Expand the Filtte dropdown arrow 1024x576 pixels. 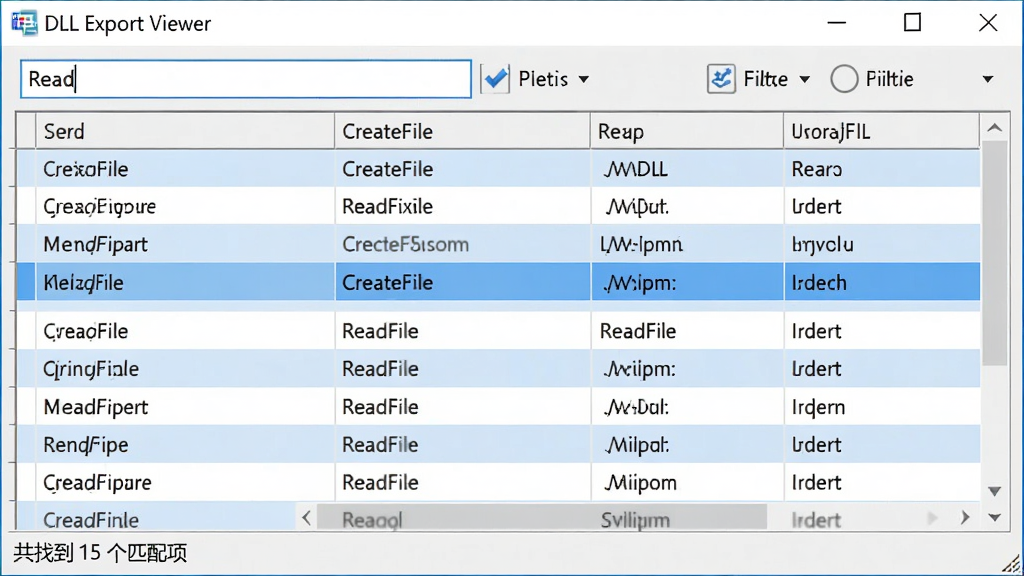tap(805, 80)
